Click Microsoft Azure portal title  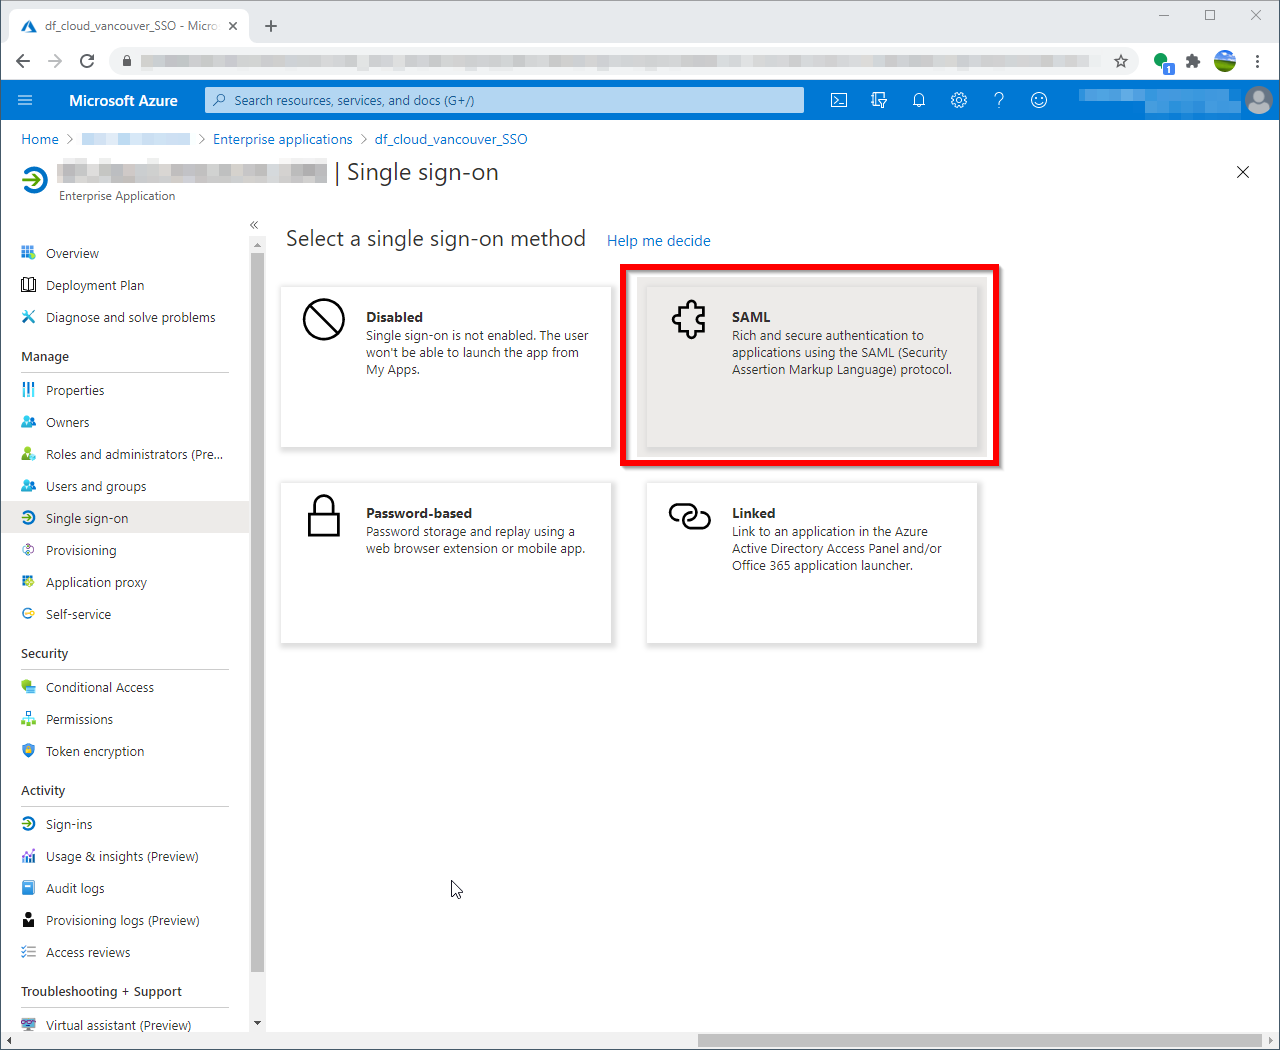(123, 100)
